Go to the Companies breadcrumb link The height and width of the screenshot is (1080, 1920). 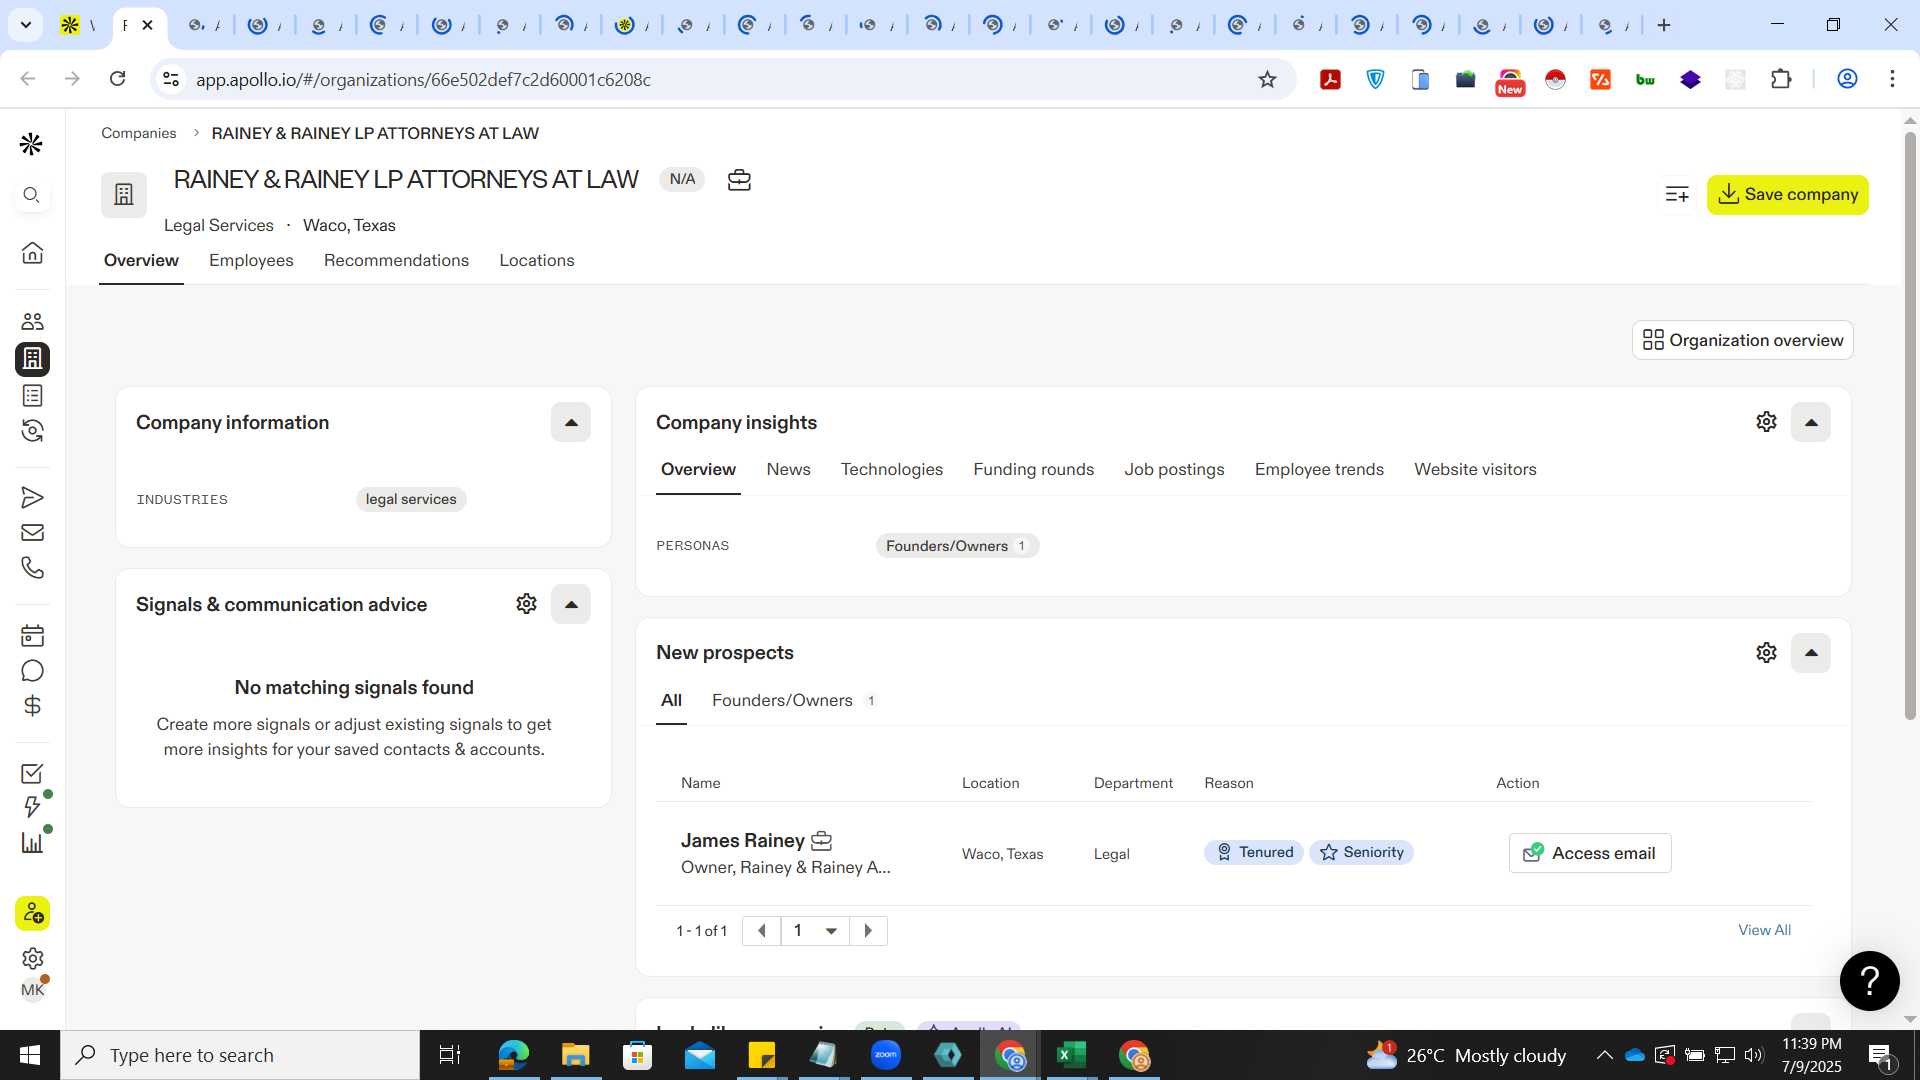point(138,133)
